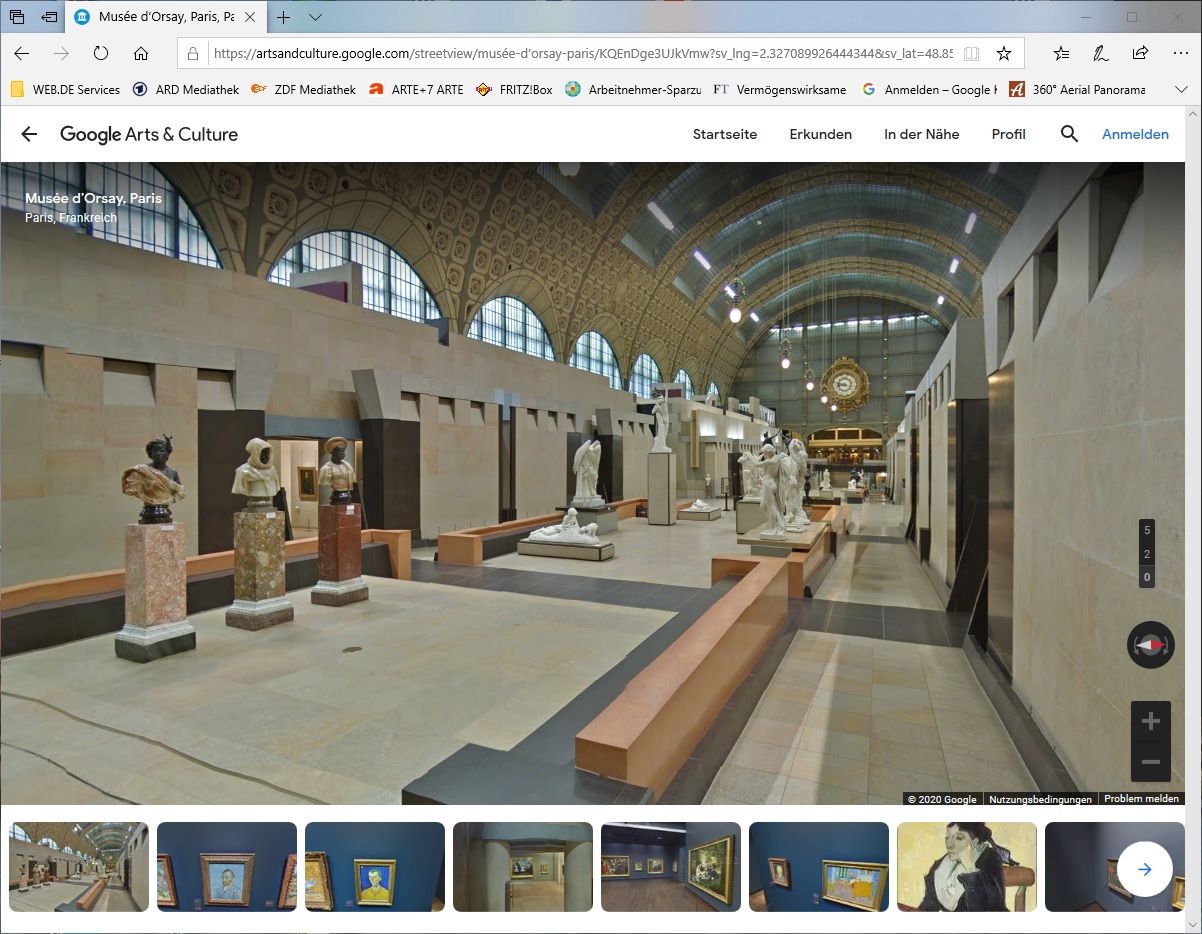Open the Erkunden menu item
Screen dimensions: 1202x934
coord(820,134)
